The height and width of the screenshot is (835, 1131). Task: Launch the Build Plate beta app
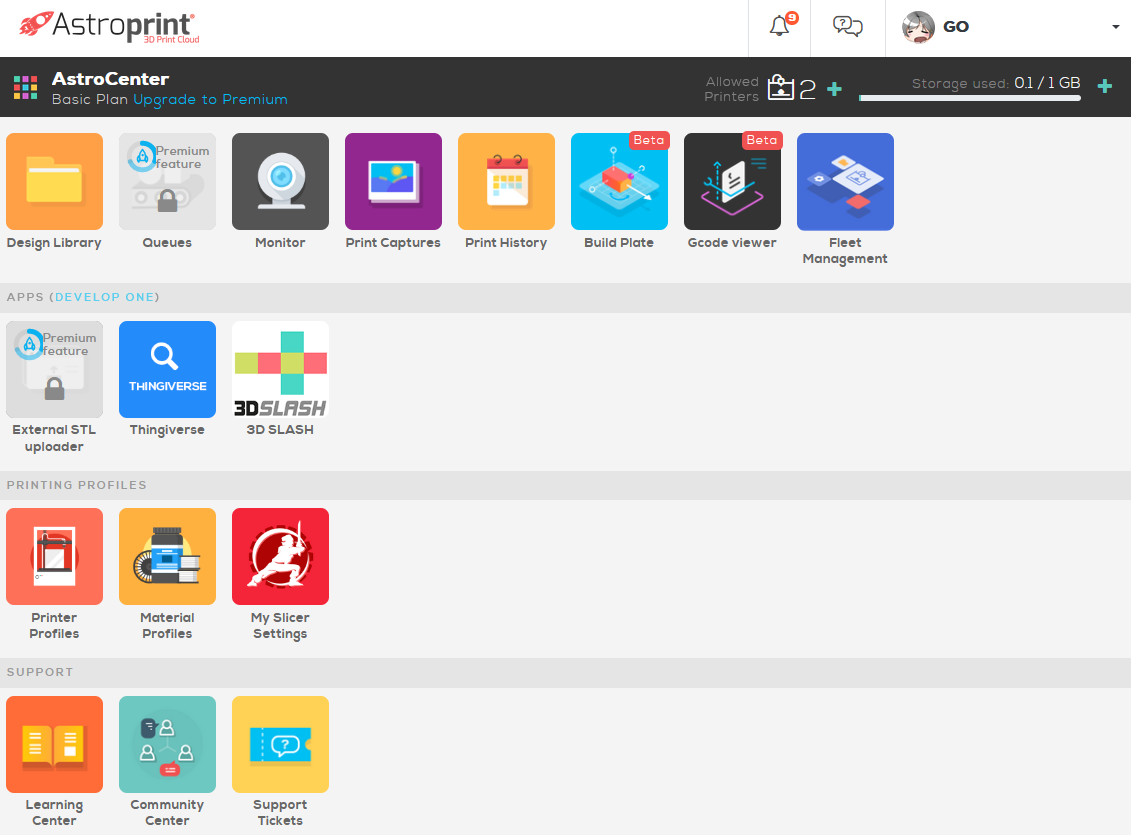pyautogui.click(x=619, y=181)
